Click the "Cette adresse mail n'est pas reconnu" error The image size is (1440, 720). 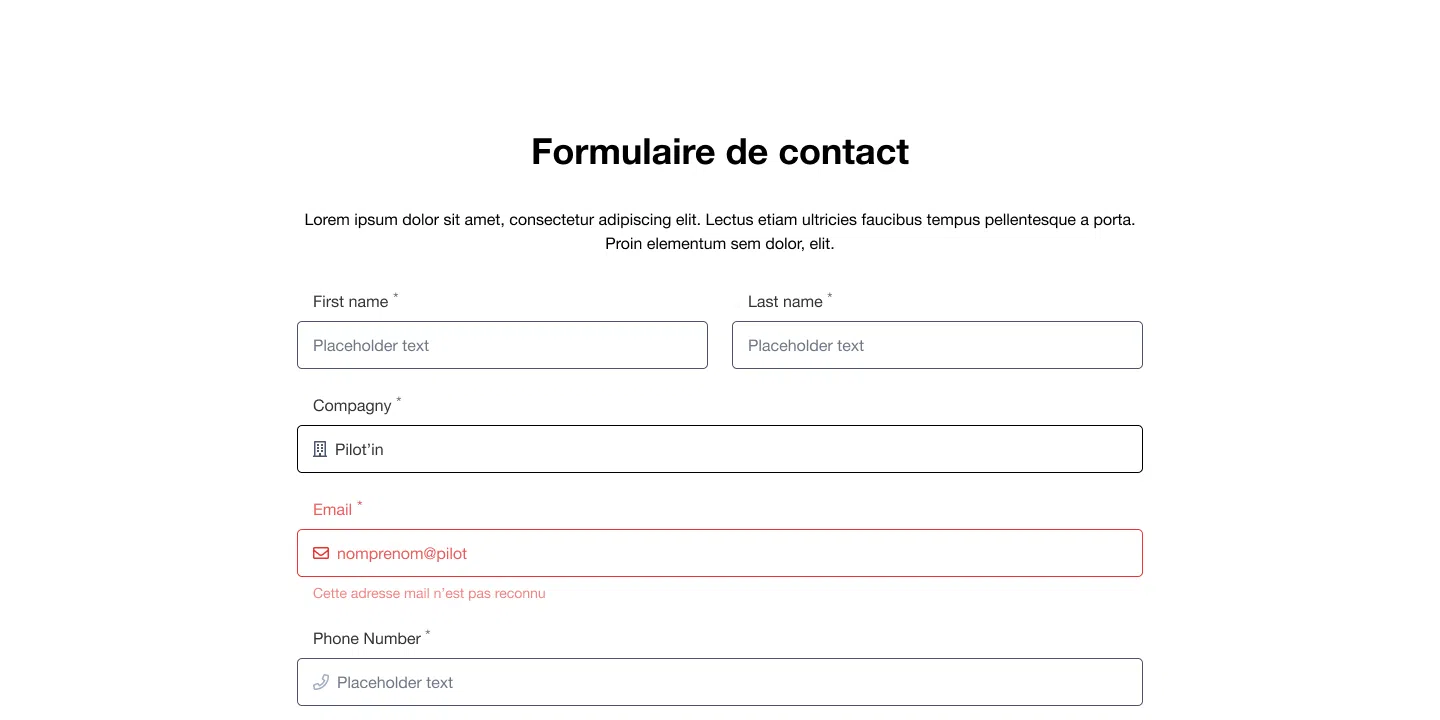[x=429, y=594]
